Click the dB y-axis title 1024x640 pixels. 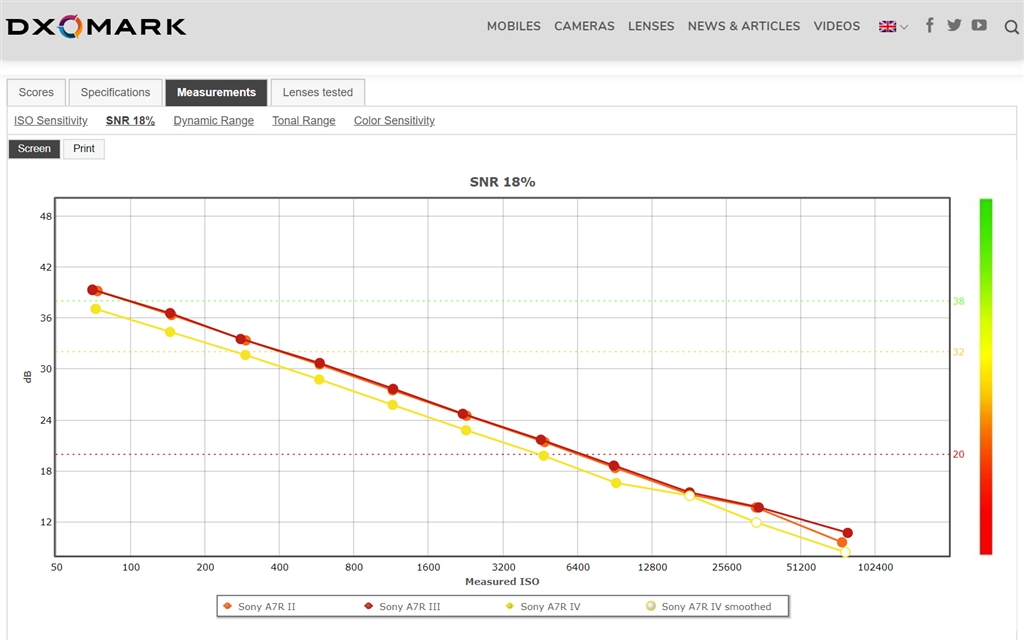27,377
